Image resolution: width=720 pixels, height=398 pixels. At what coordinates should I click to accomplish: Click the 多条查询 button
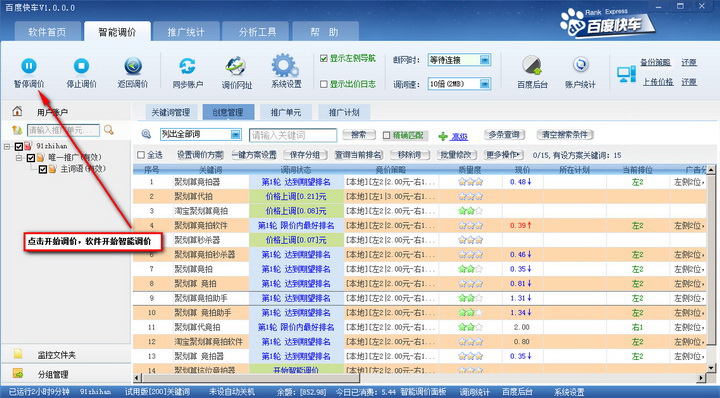504,135
